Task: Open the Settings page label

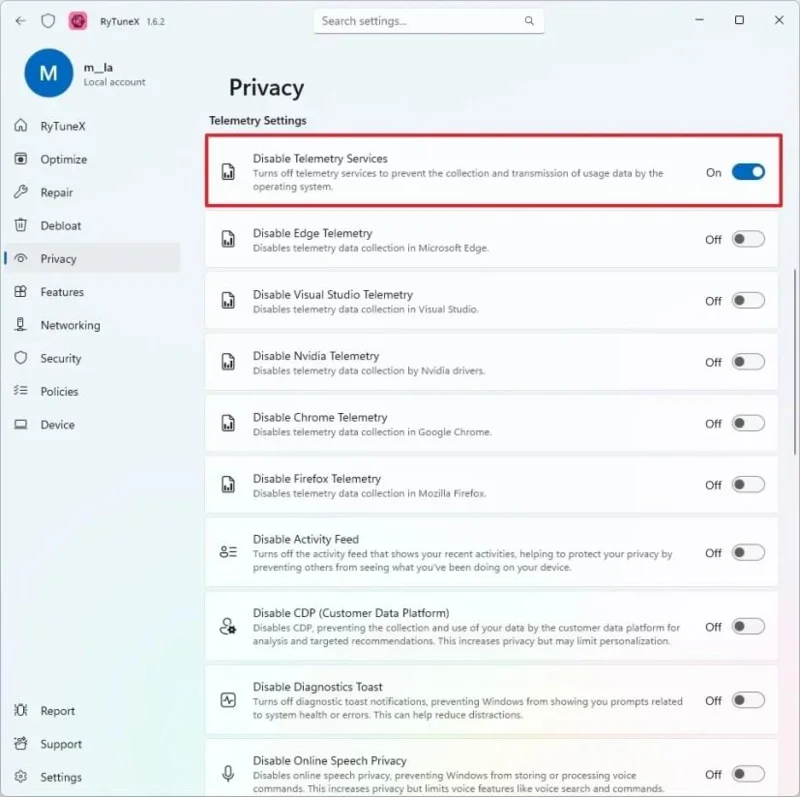Action: pos(61,777)
